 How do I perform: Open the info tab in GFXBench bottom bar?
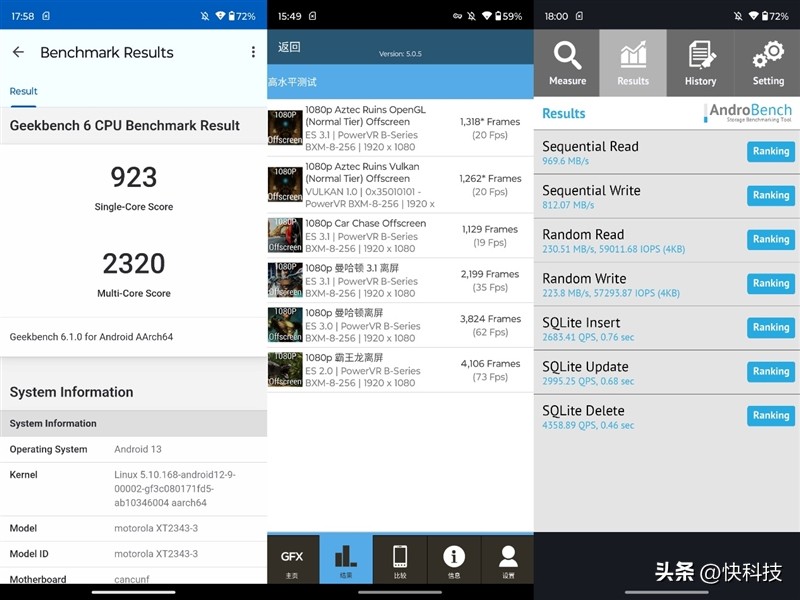coord(454,559)
